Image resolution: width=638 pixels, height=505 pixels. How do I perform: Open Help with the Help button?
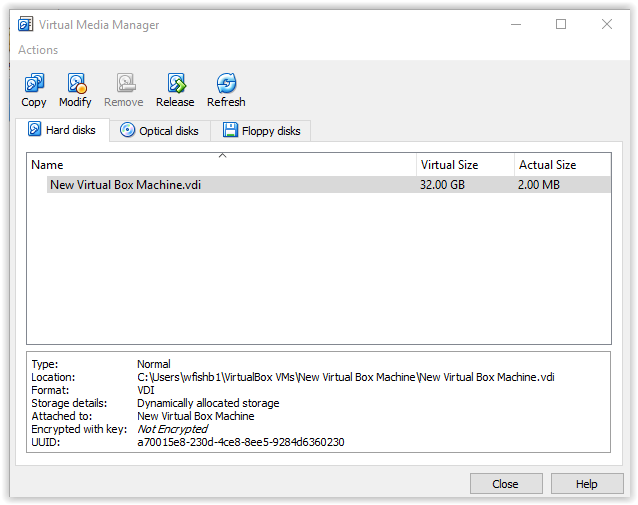coord(586,484)
